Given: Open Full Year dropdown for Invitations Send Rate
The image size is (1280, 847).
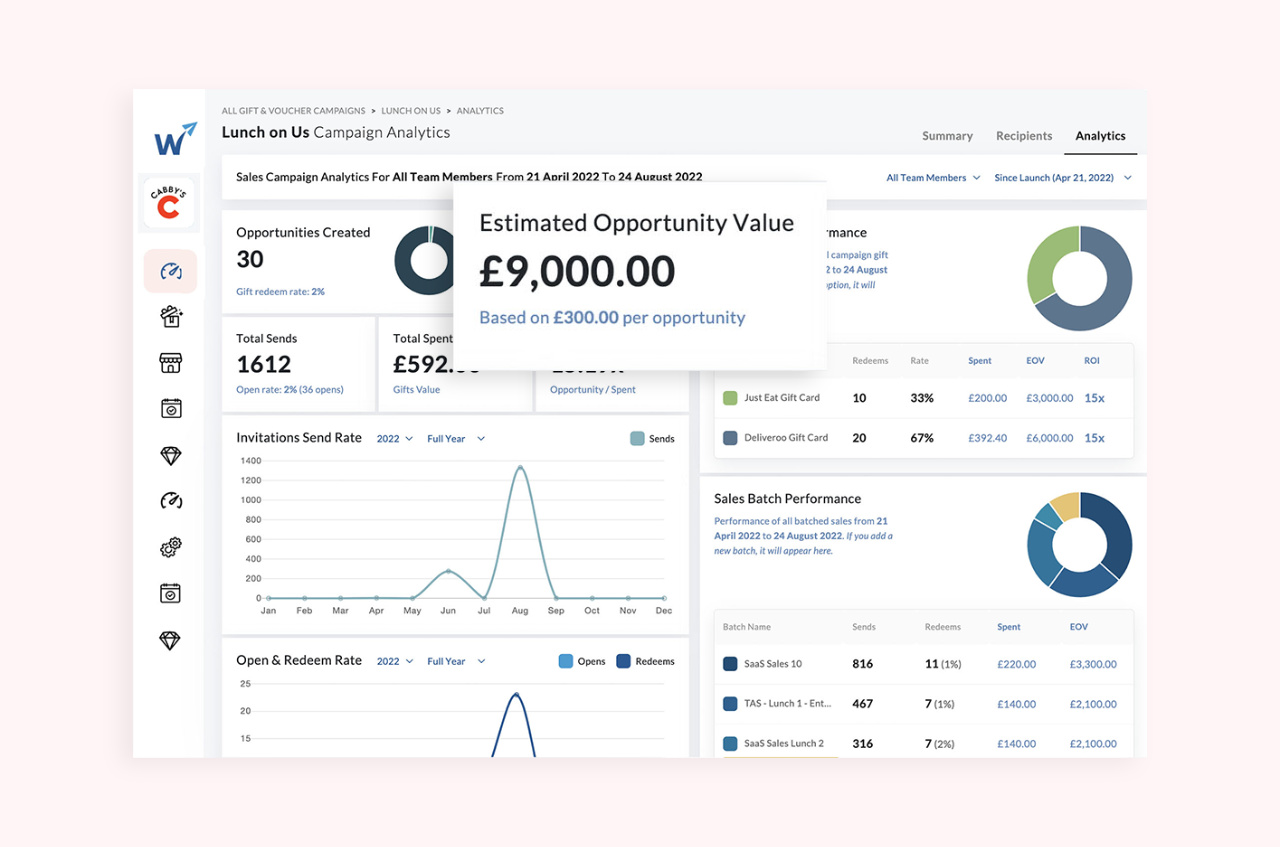Looking at the screenshot, I should click(x=456, y=438).
